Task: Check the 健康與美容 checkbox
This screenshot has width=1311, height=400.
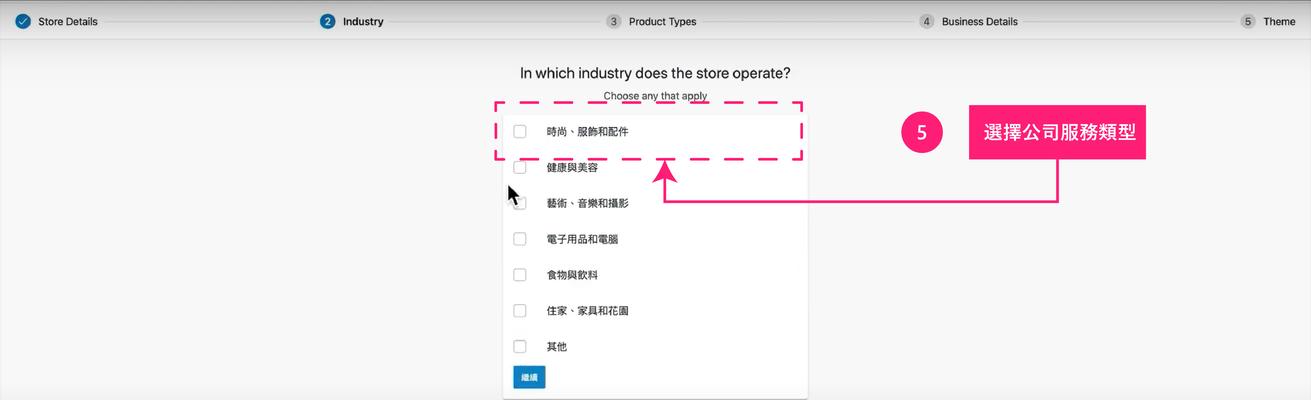Action: coord(520,167)
